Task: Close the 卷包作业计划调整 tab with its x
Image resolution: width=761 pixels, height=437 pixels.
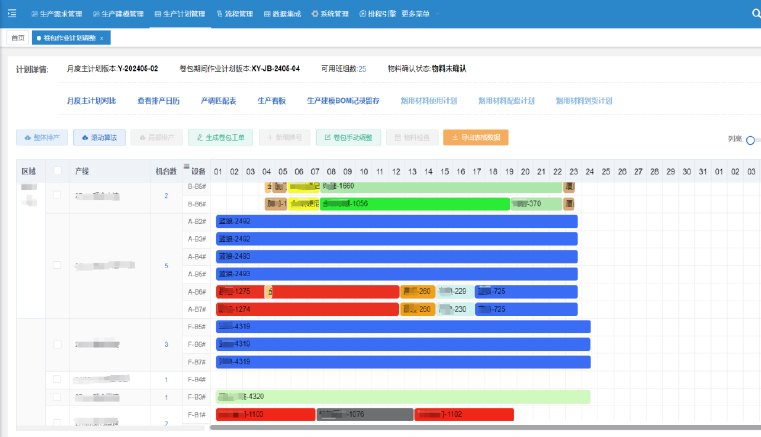Action: pyautogui.click(x=101, y=38)
